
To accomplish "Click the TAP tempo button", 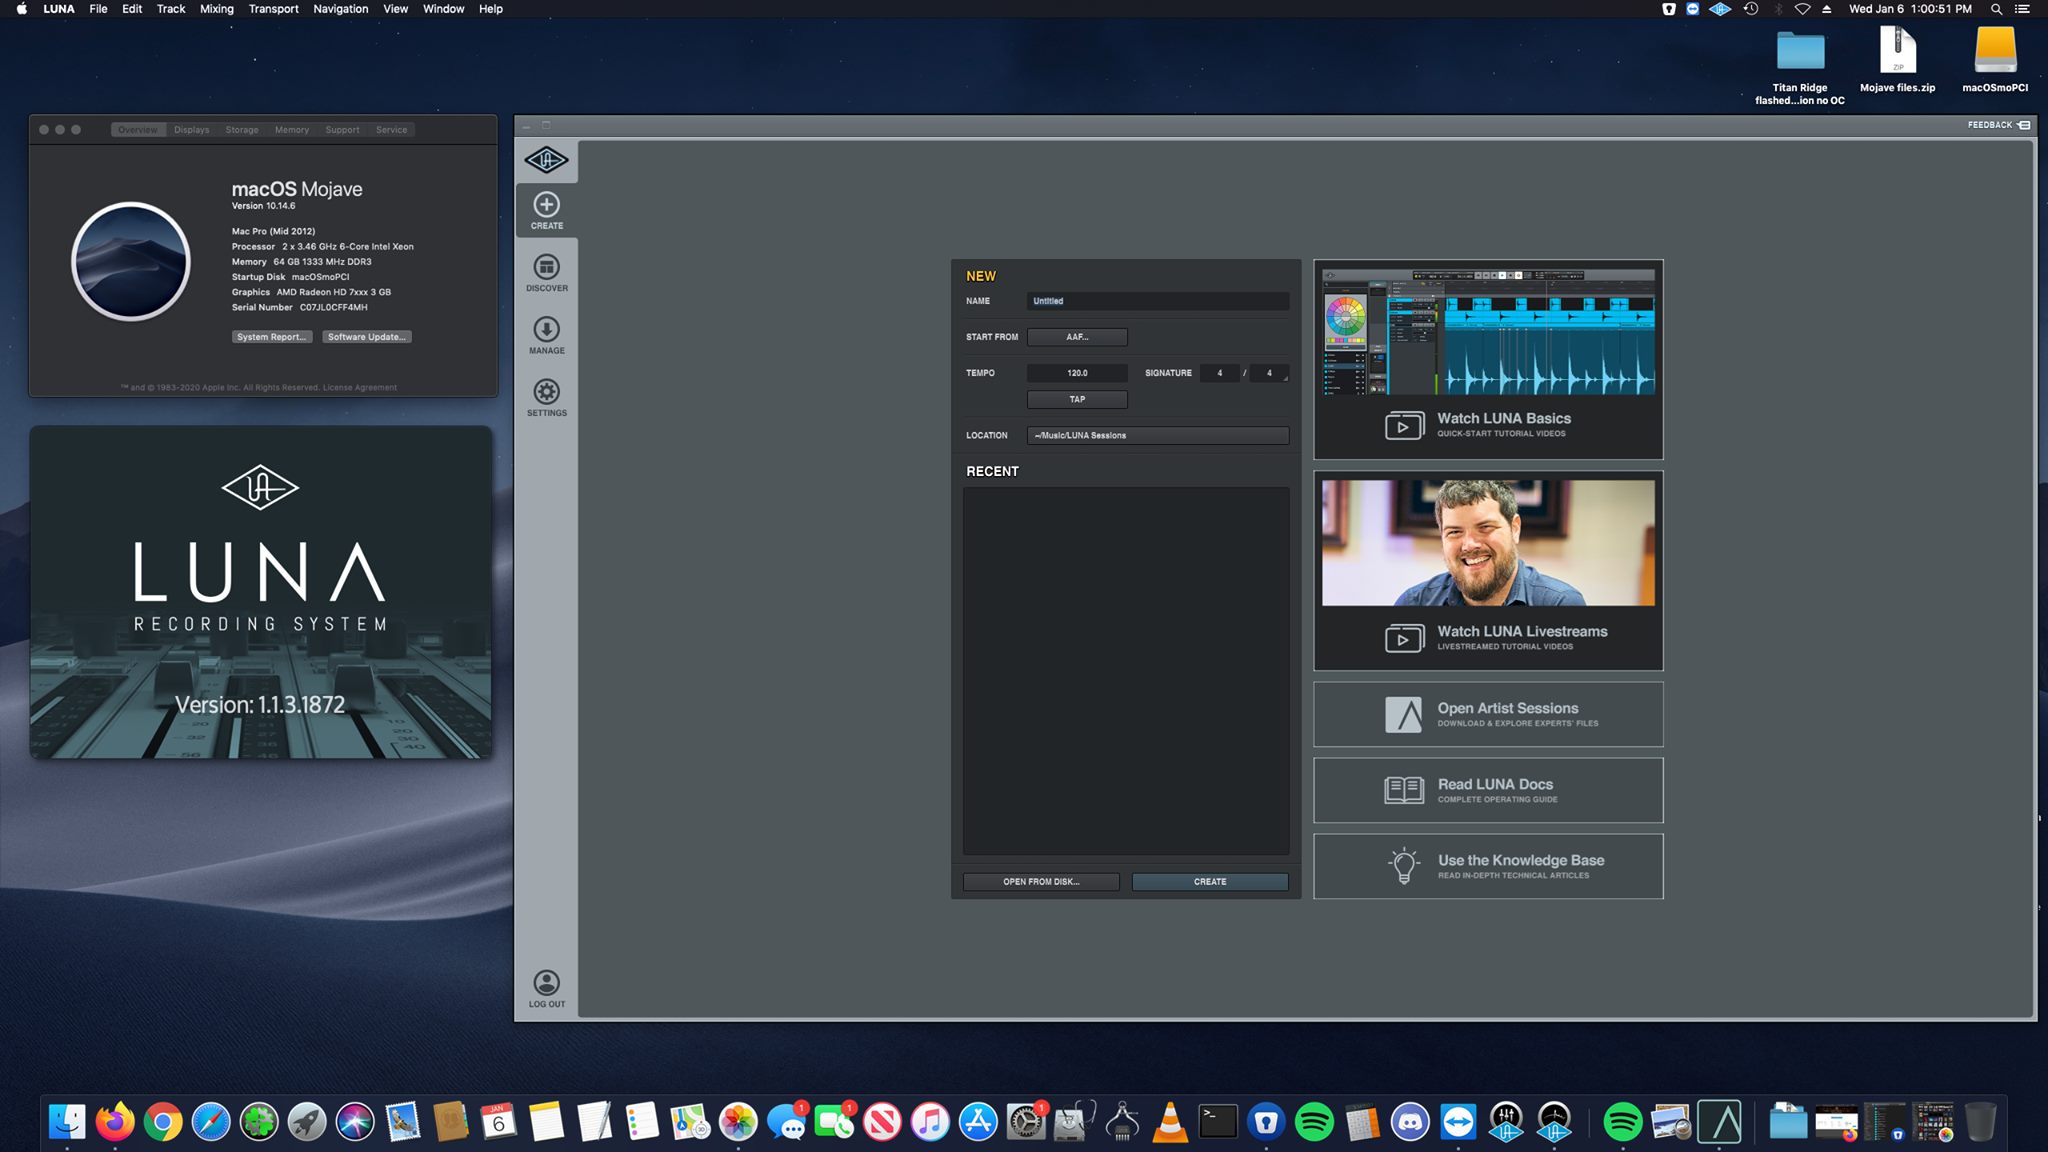I will click(x=1077, y=399).
